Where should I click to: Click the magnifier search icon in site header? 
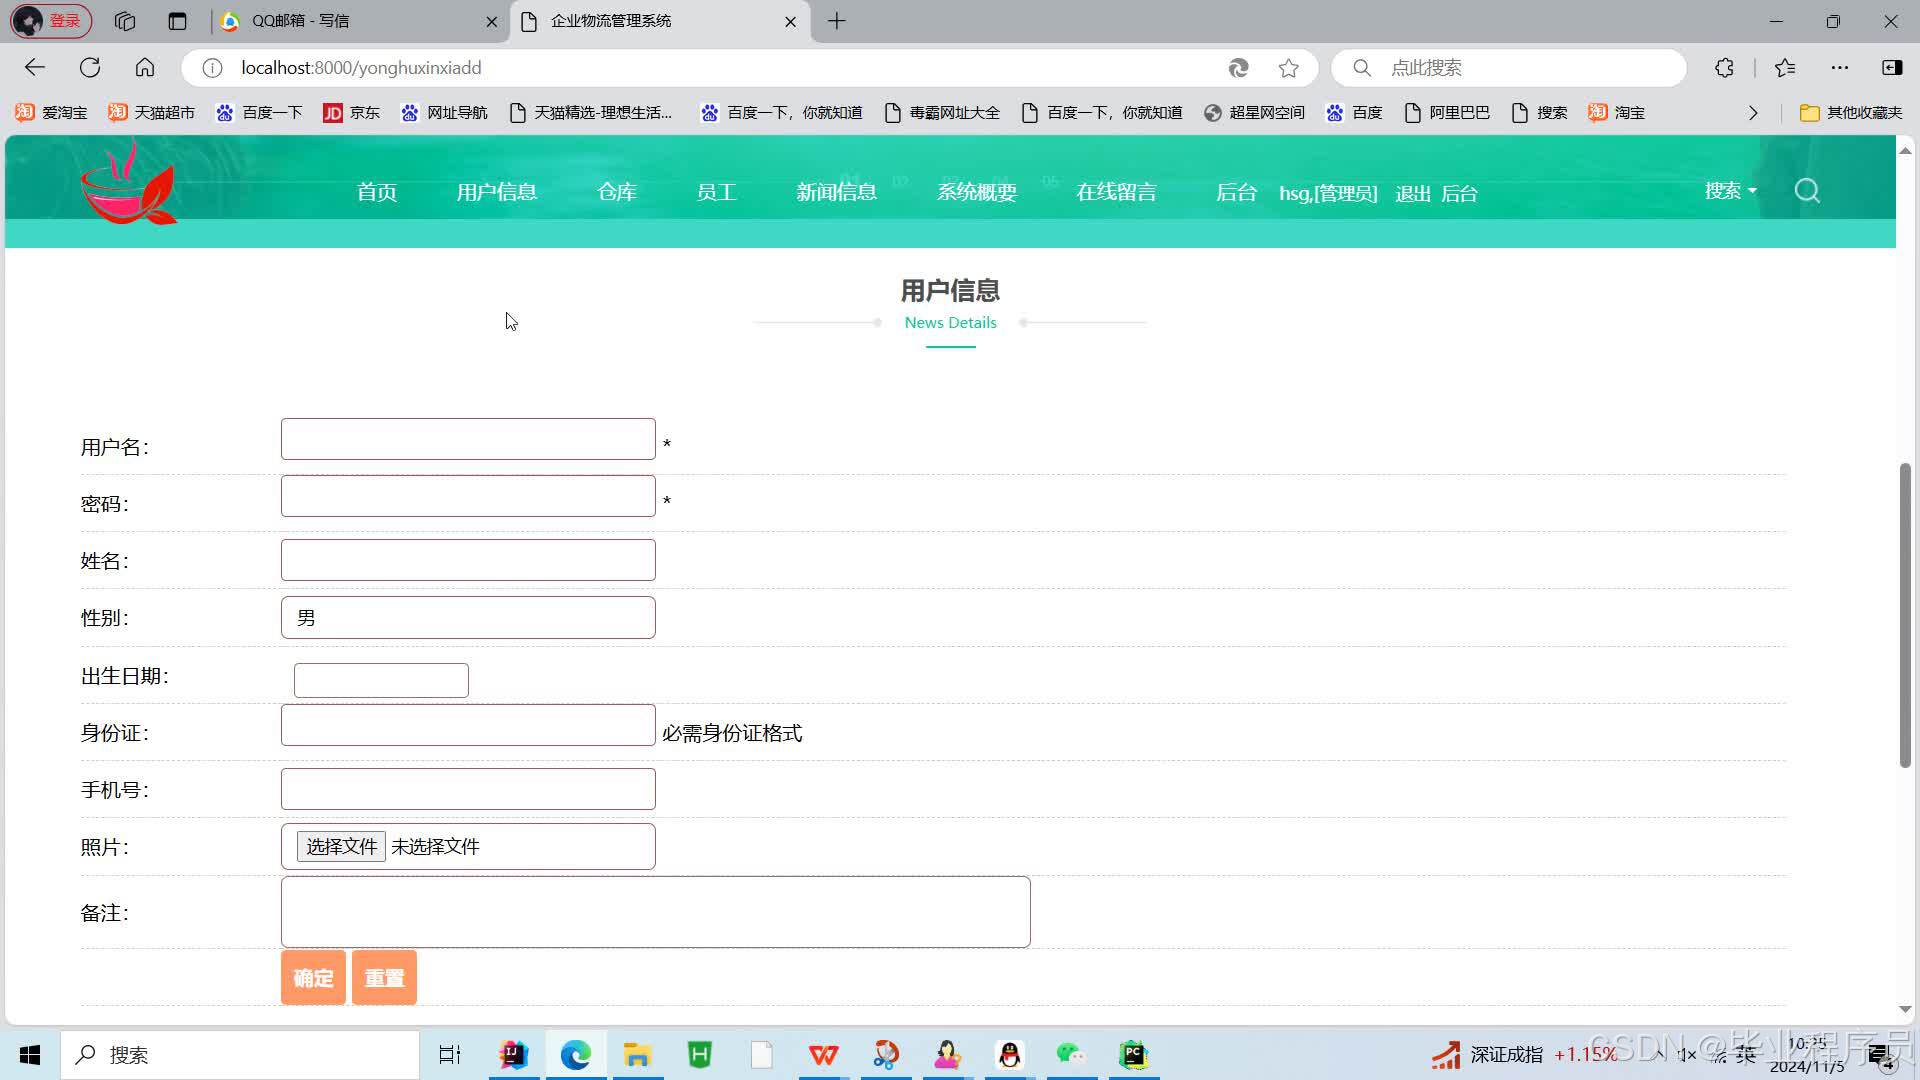pyautogui.click(x=1807, y=191)
